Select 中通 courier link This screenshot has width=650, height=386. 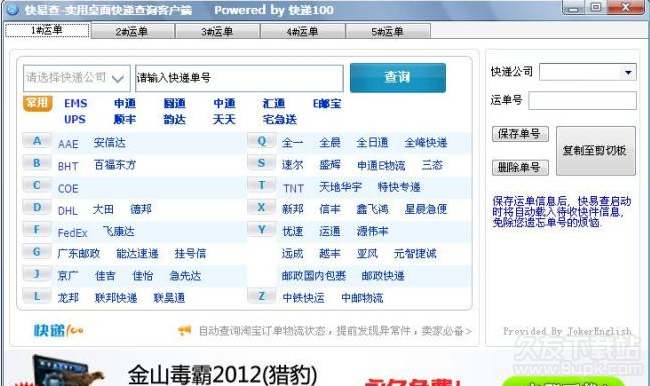224,103
